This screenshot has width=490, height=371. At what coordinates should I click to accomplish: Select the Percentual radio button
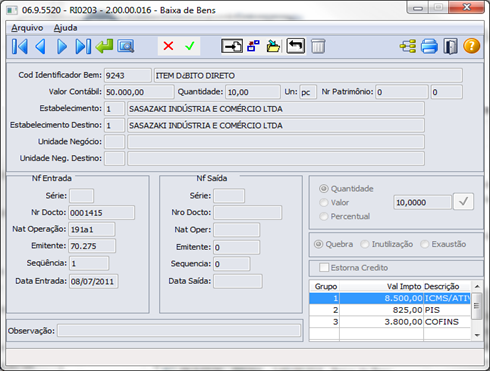click(324, 216)
